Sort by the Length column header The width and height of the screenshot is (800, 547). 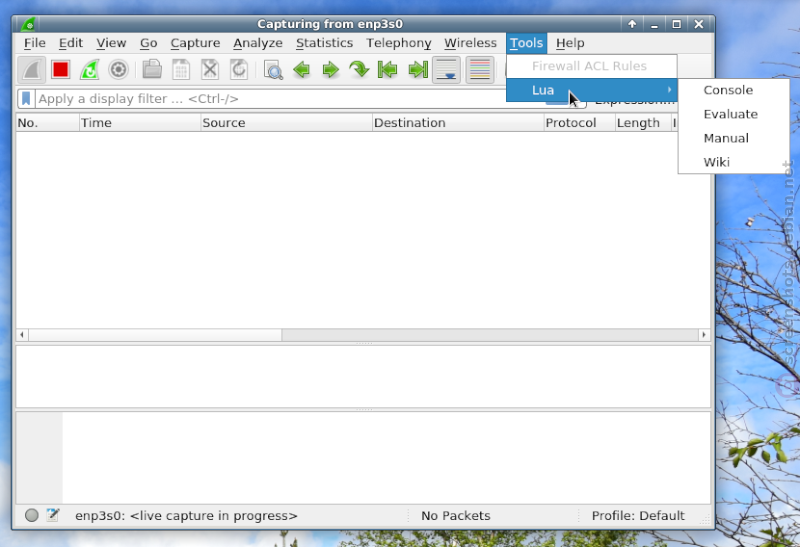pyautogui.click(x=643, y=122)
